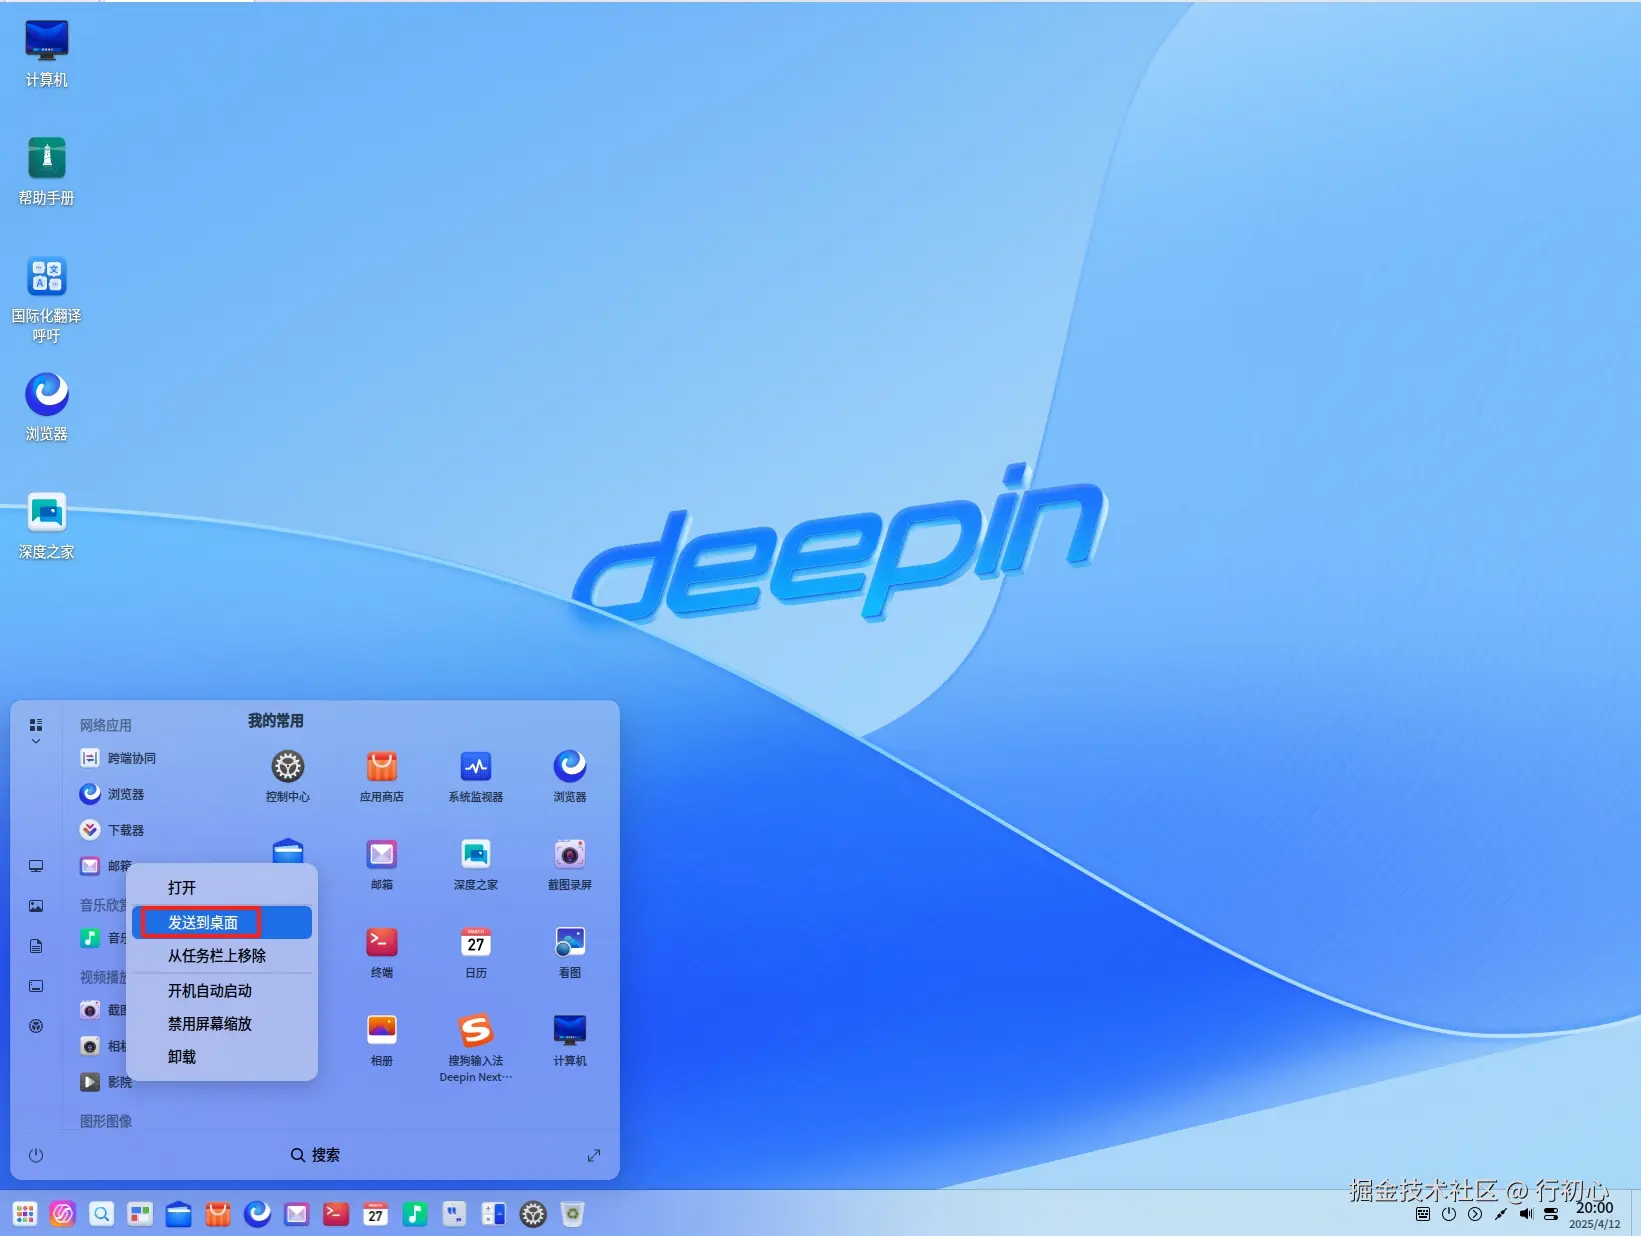Choose 发送到桌面 in the context menu
1641x1236 pixels.
[x=222, y=922]
